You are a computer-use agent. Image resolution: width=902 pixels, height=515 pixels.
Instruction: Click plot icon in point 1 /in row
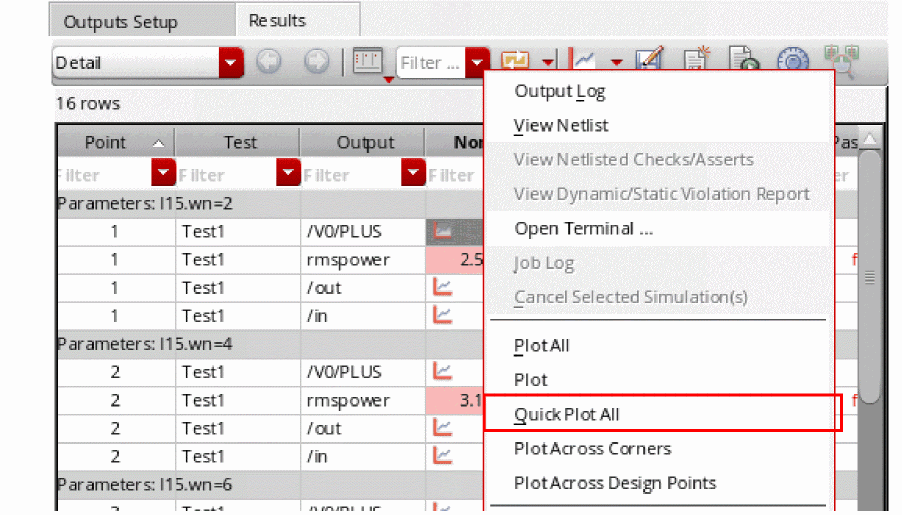click(442, 315)
